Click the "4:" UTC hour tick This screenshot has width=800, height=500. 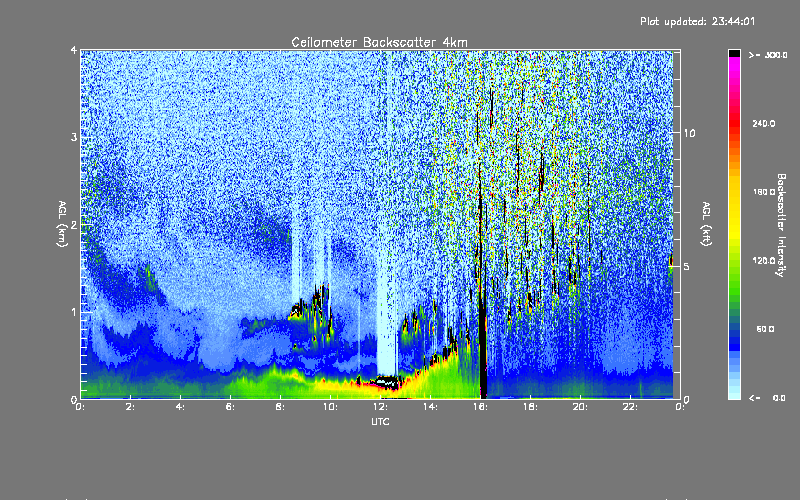pyautogui.click(x=180, y=407)
